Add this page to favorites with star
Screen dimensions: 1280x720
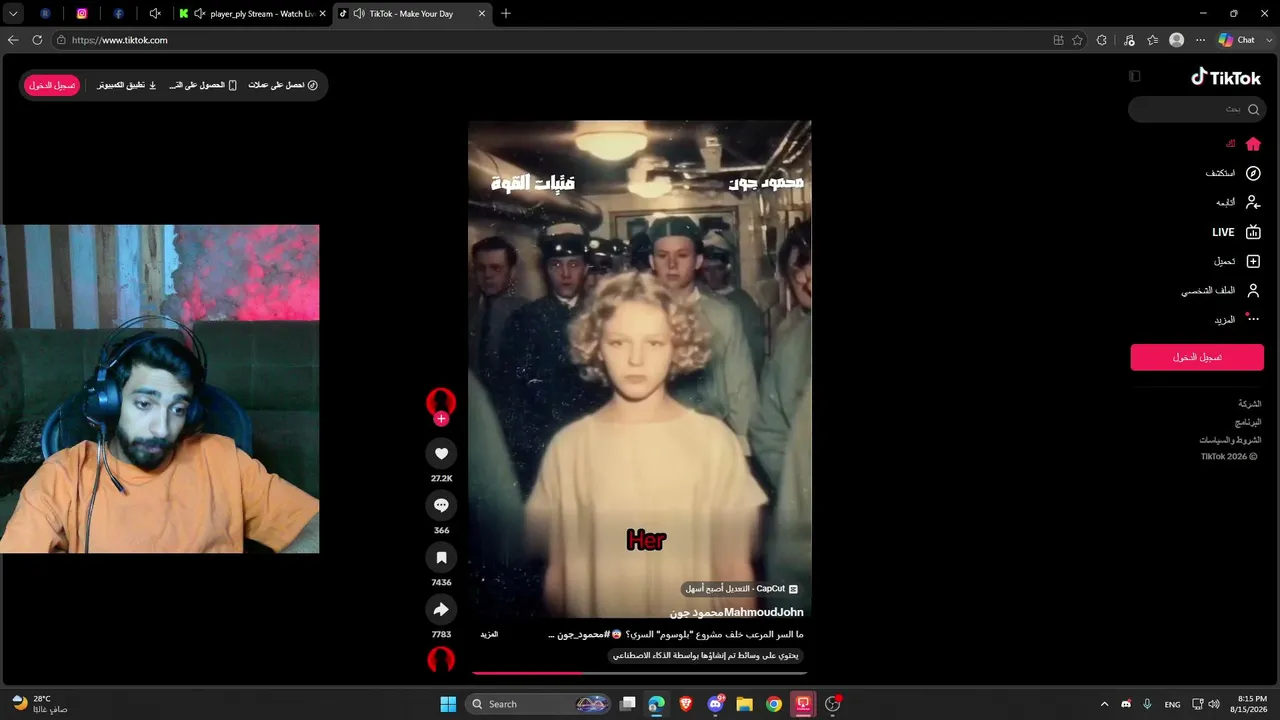[1077, 40]
